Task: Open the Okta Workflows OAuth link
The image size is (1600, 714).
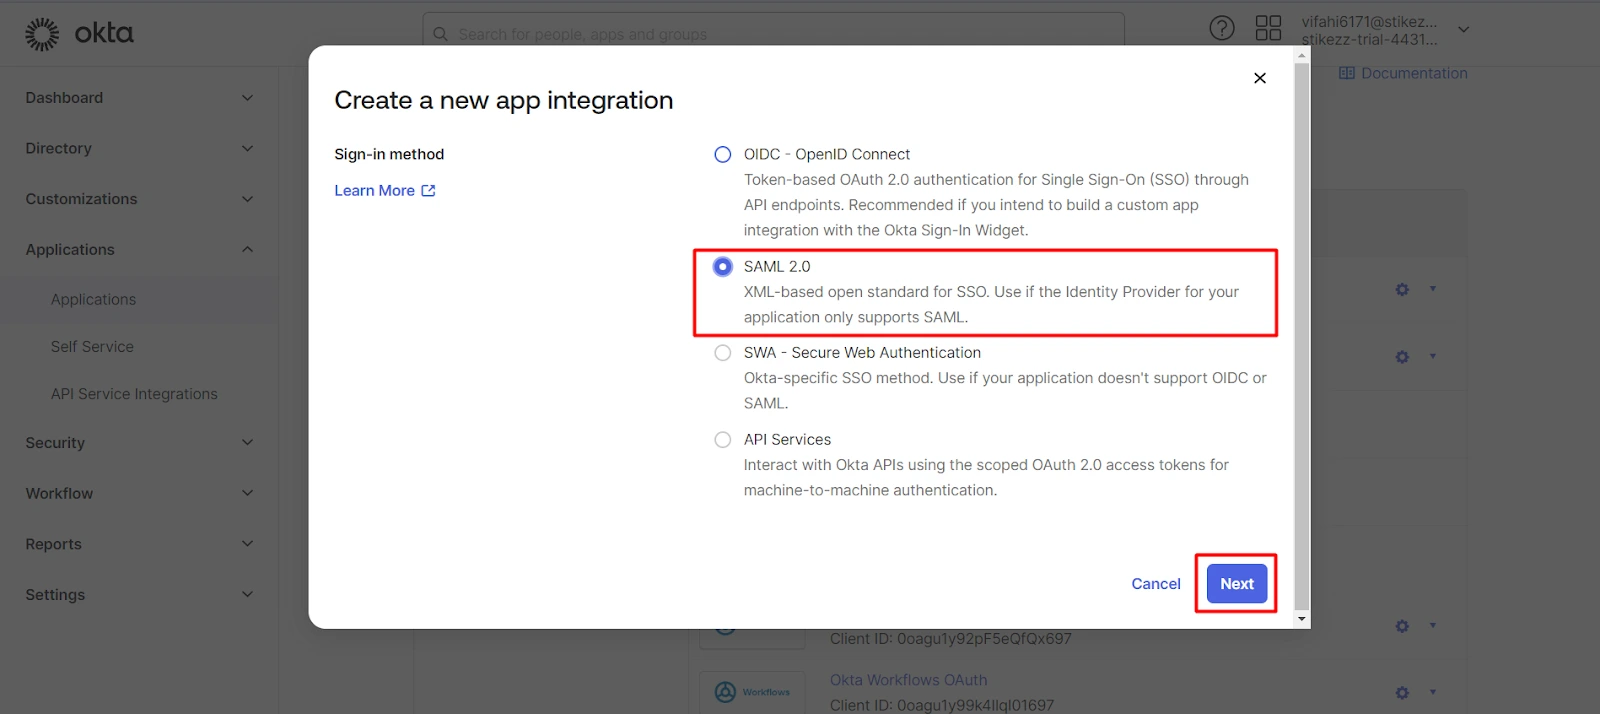Action: [908, 680]
